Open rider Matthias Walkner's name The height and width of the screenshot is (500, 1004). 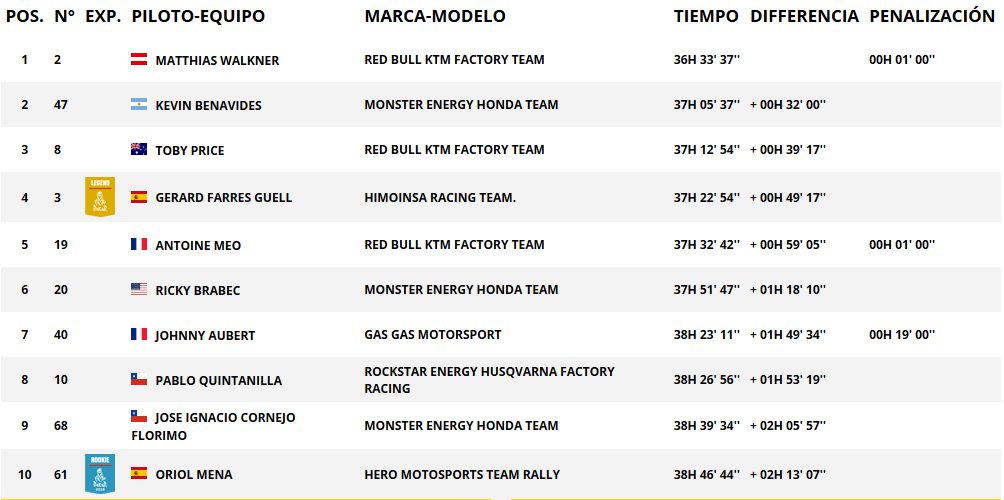(x=217, y=61)
